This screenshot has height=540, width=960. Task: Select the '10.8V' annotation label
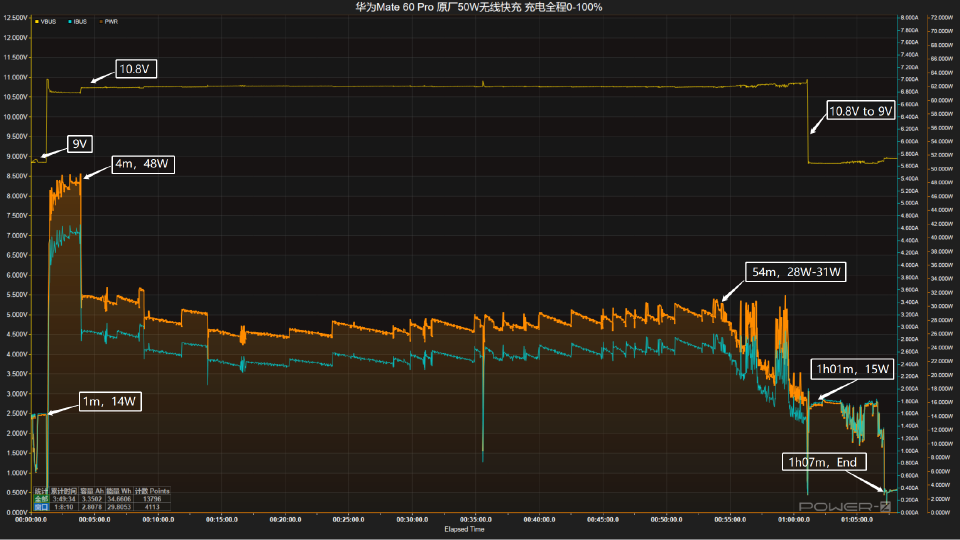(x=136, y=69)
